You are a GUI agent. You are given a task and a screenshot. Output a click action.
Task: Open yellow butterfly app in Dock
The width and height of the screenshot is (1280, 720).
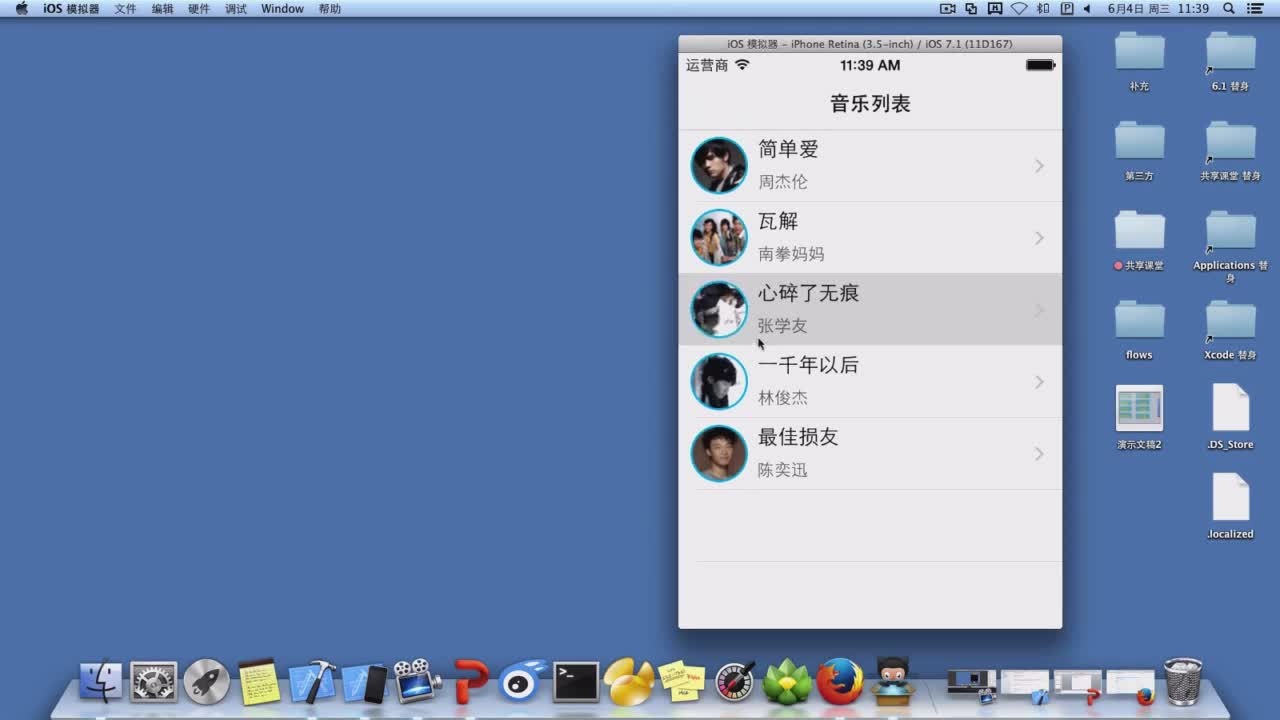[x=629, y=682]
